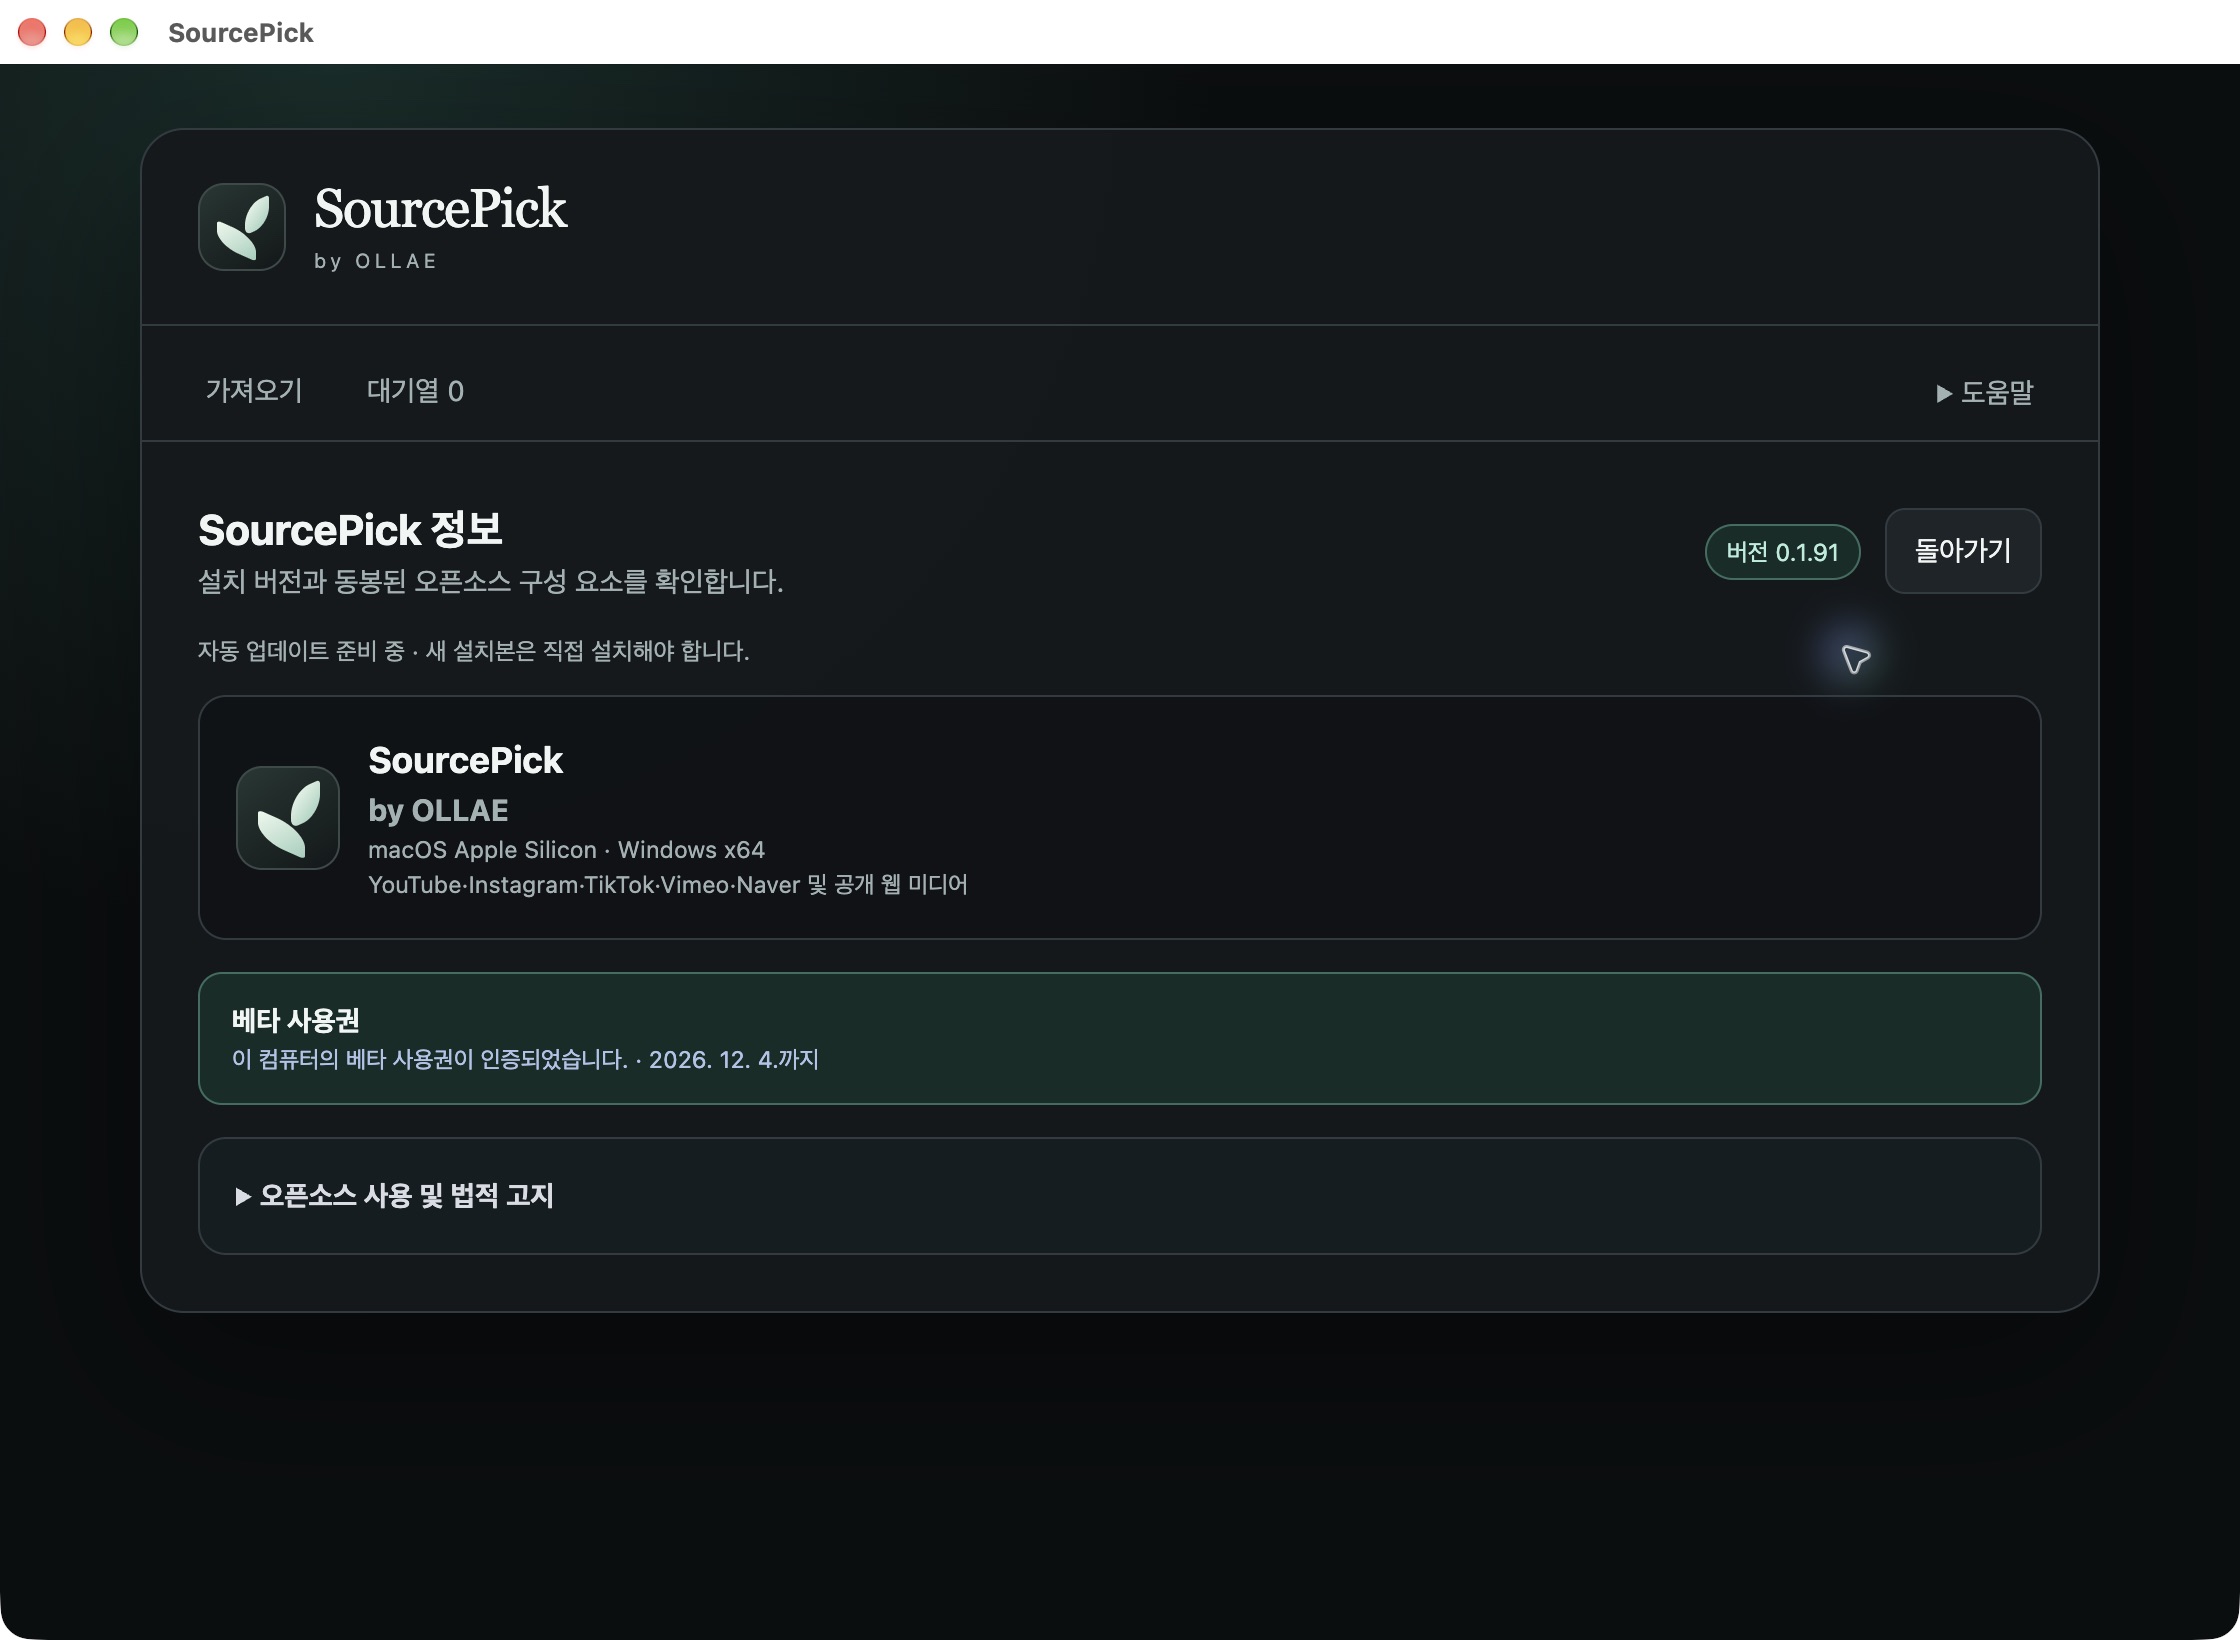Click the 'by OLLAE' header subtitle
Image resolution: width=2240 pixels, height=1640 pixels.
376,261
